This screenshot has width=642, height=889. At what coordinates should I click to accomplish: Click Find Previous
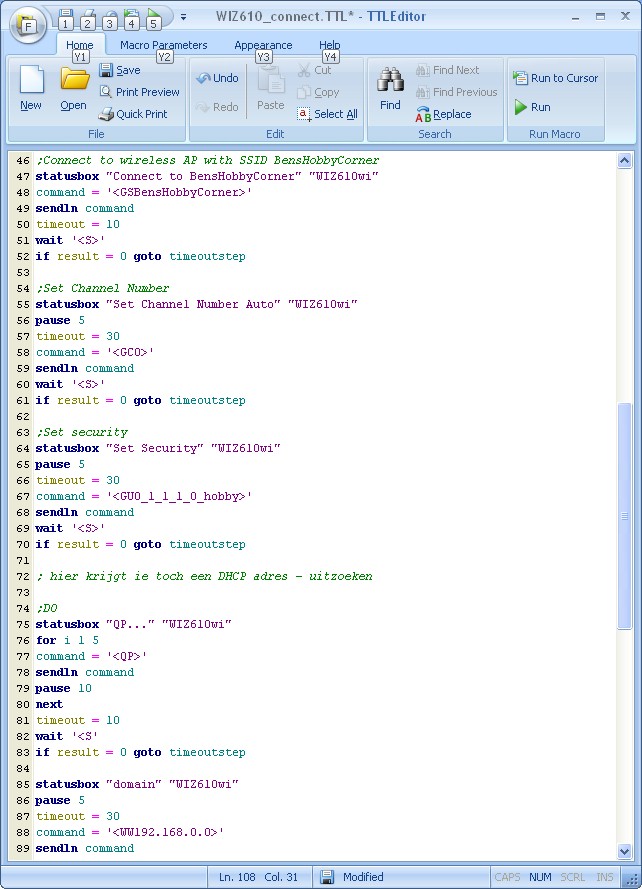coord(457,92)
